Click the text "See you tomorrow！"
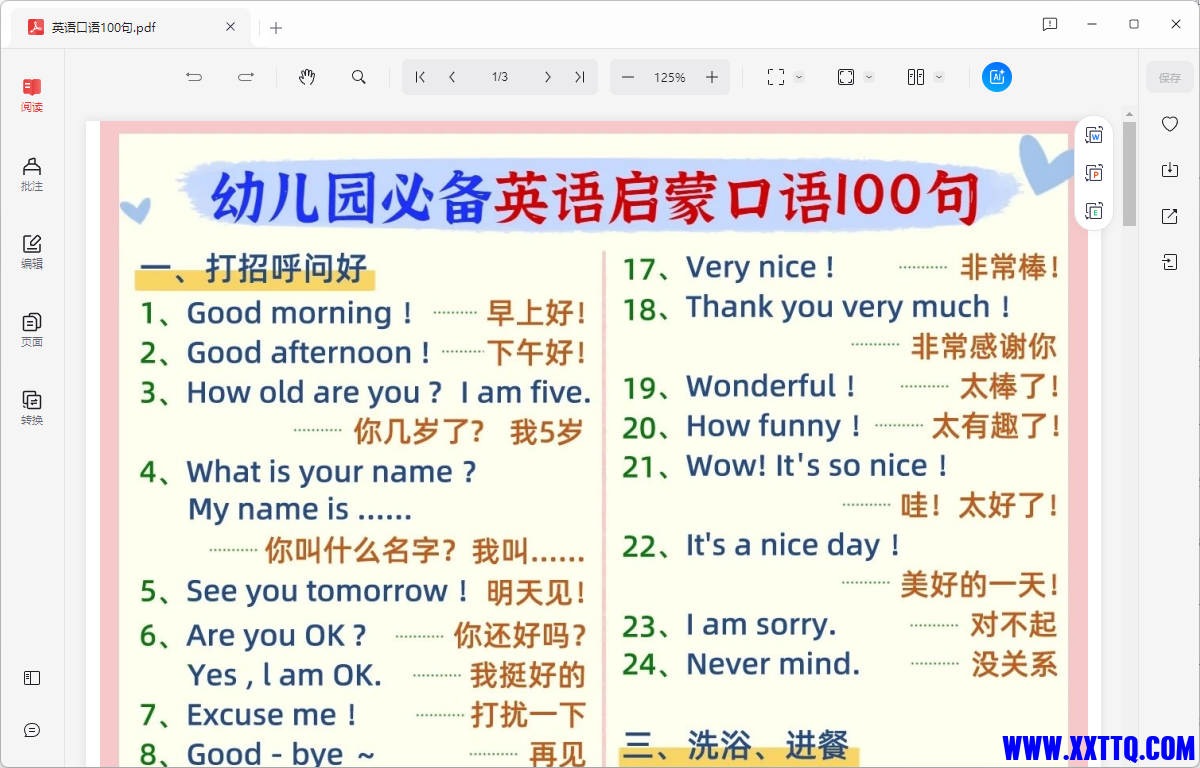The image size is (1200, 768). (x=328, y=591)
